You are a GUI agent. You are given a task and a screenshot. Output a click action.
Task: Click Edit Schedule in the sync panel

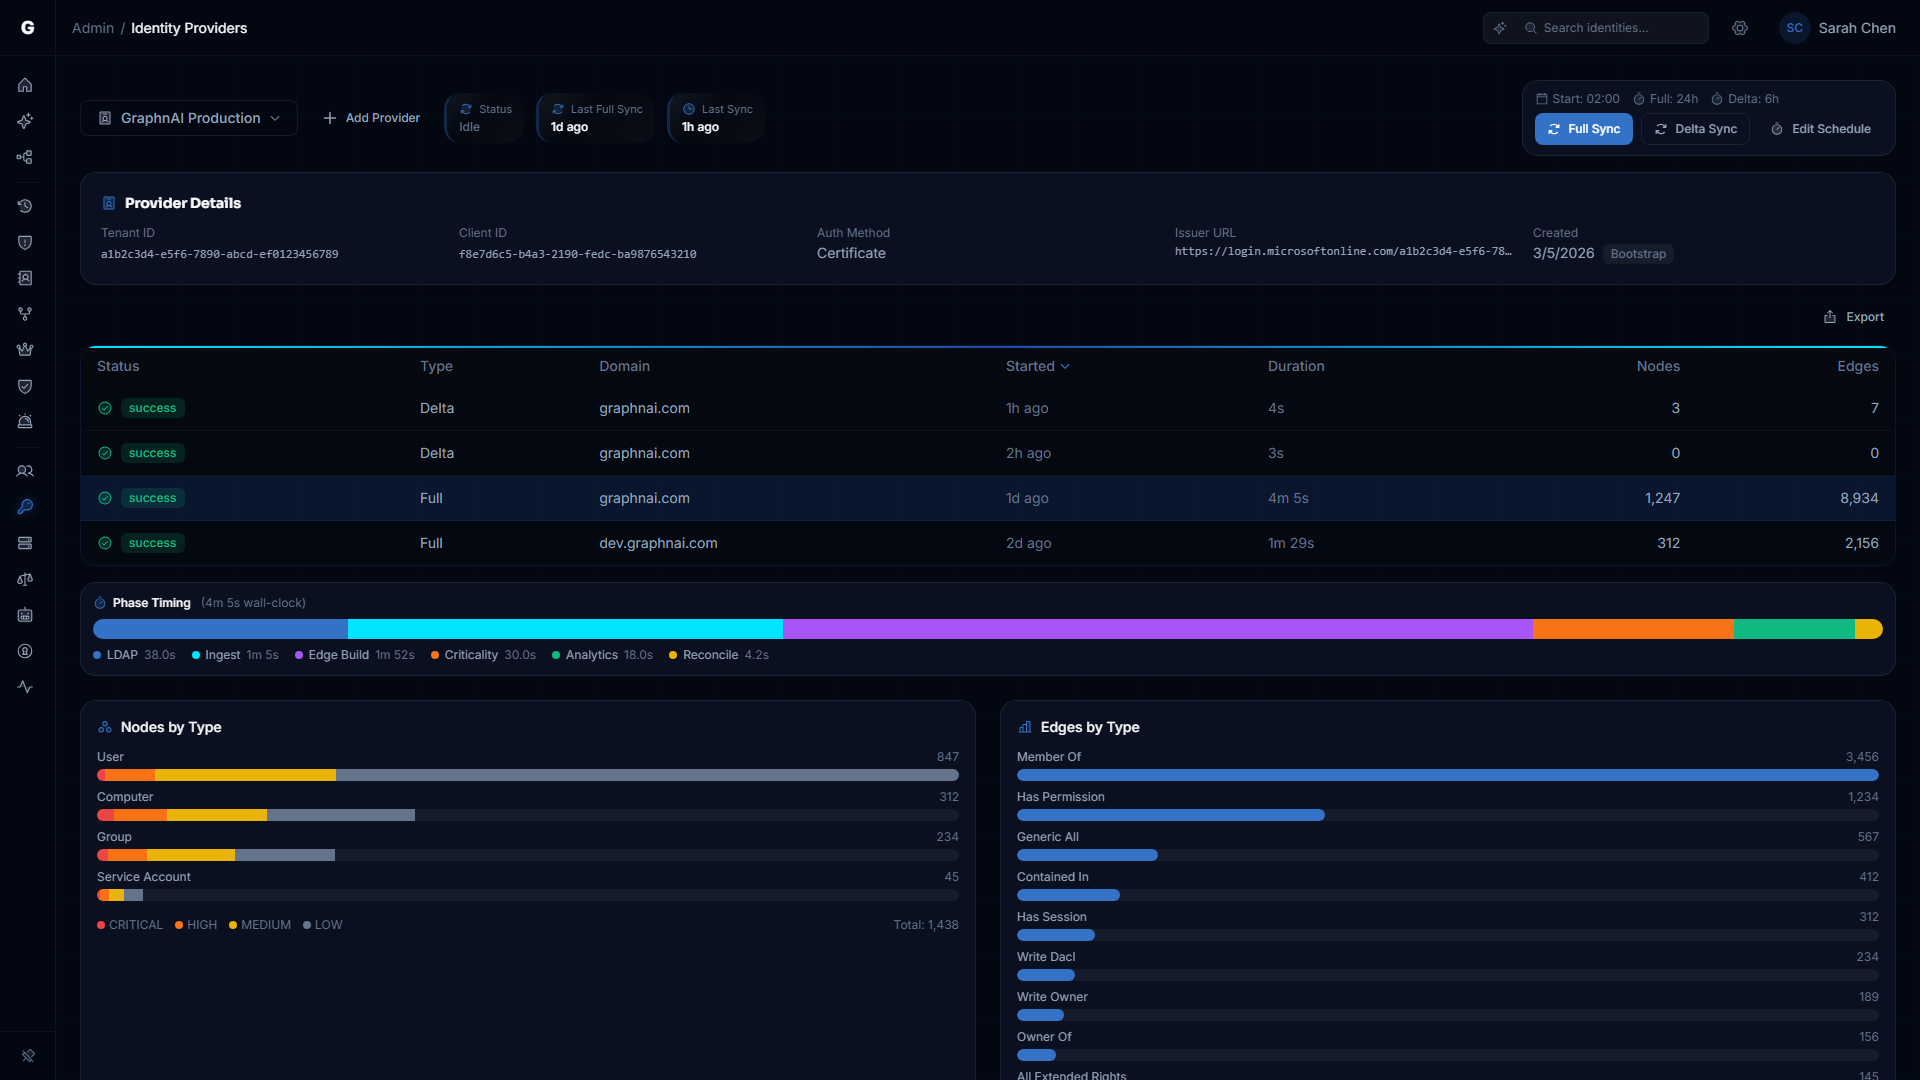click(1820, 129)
